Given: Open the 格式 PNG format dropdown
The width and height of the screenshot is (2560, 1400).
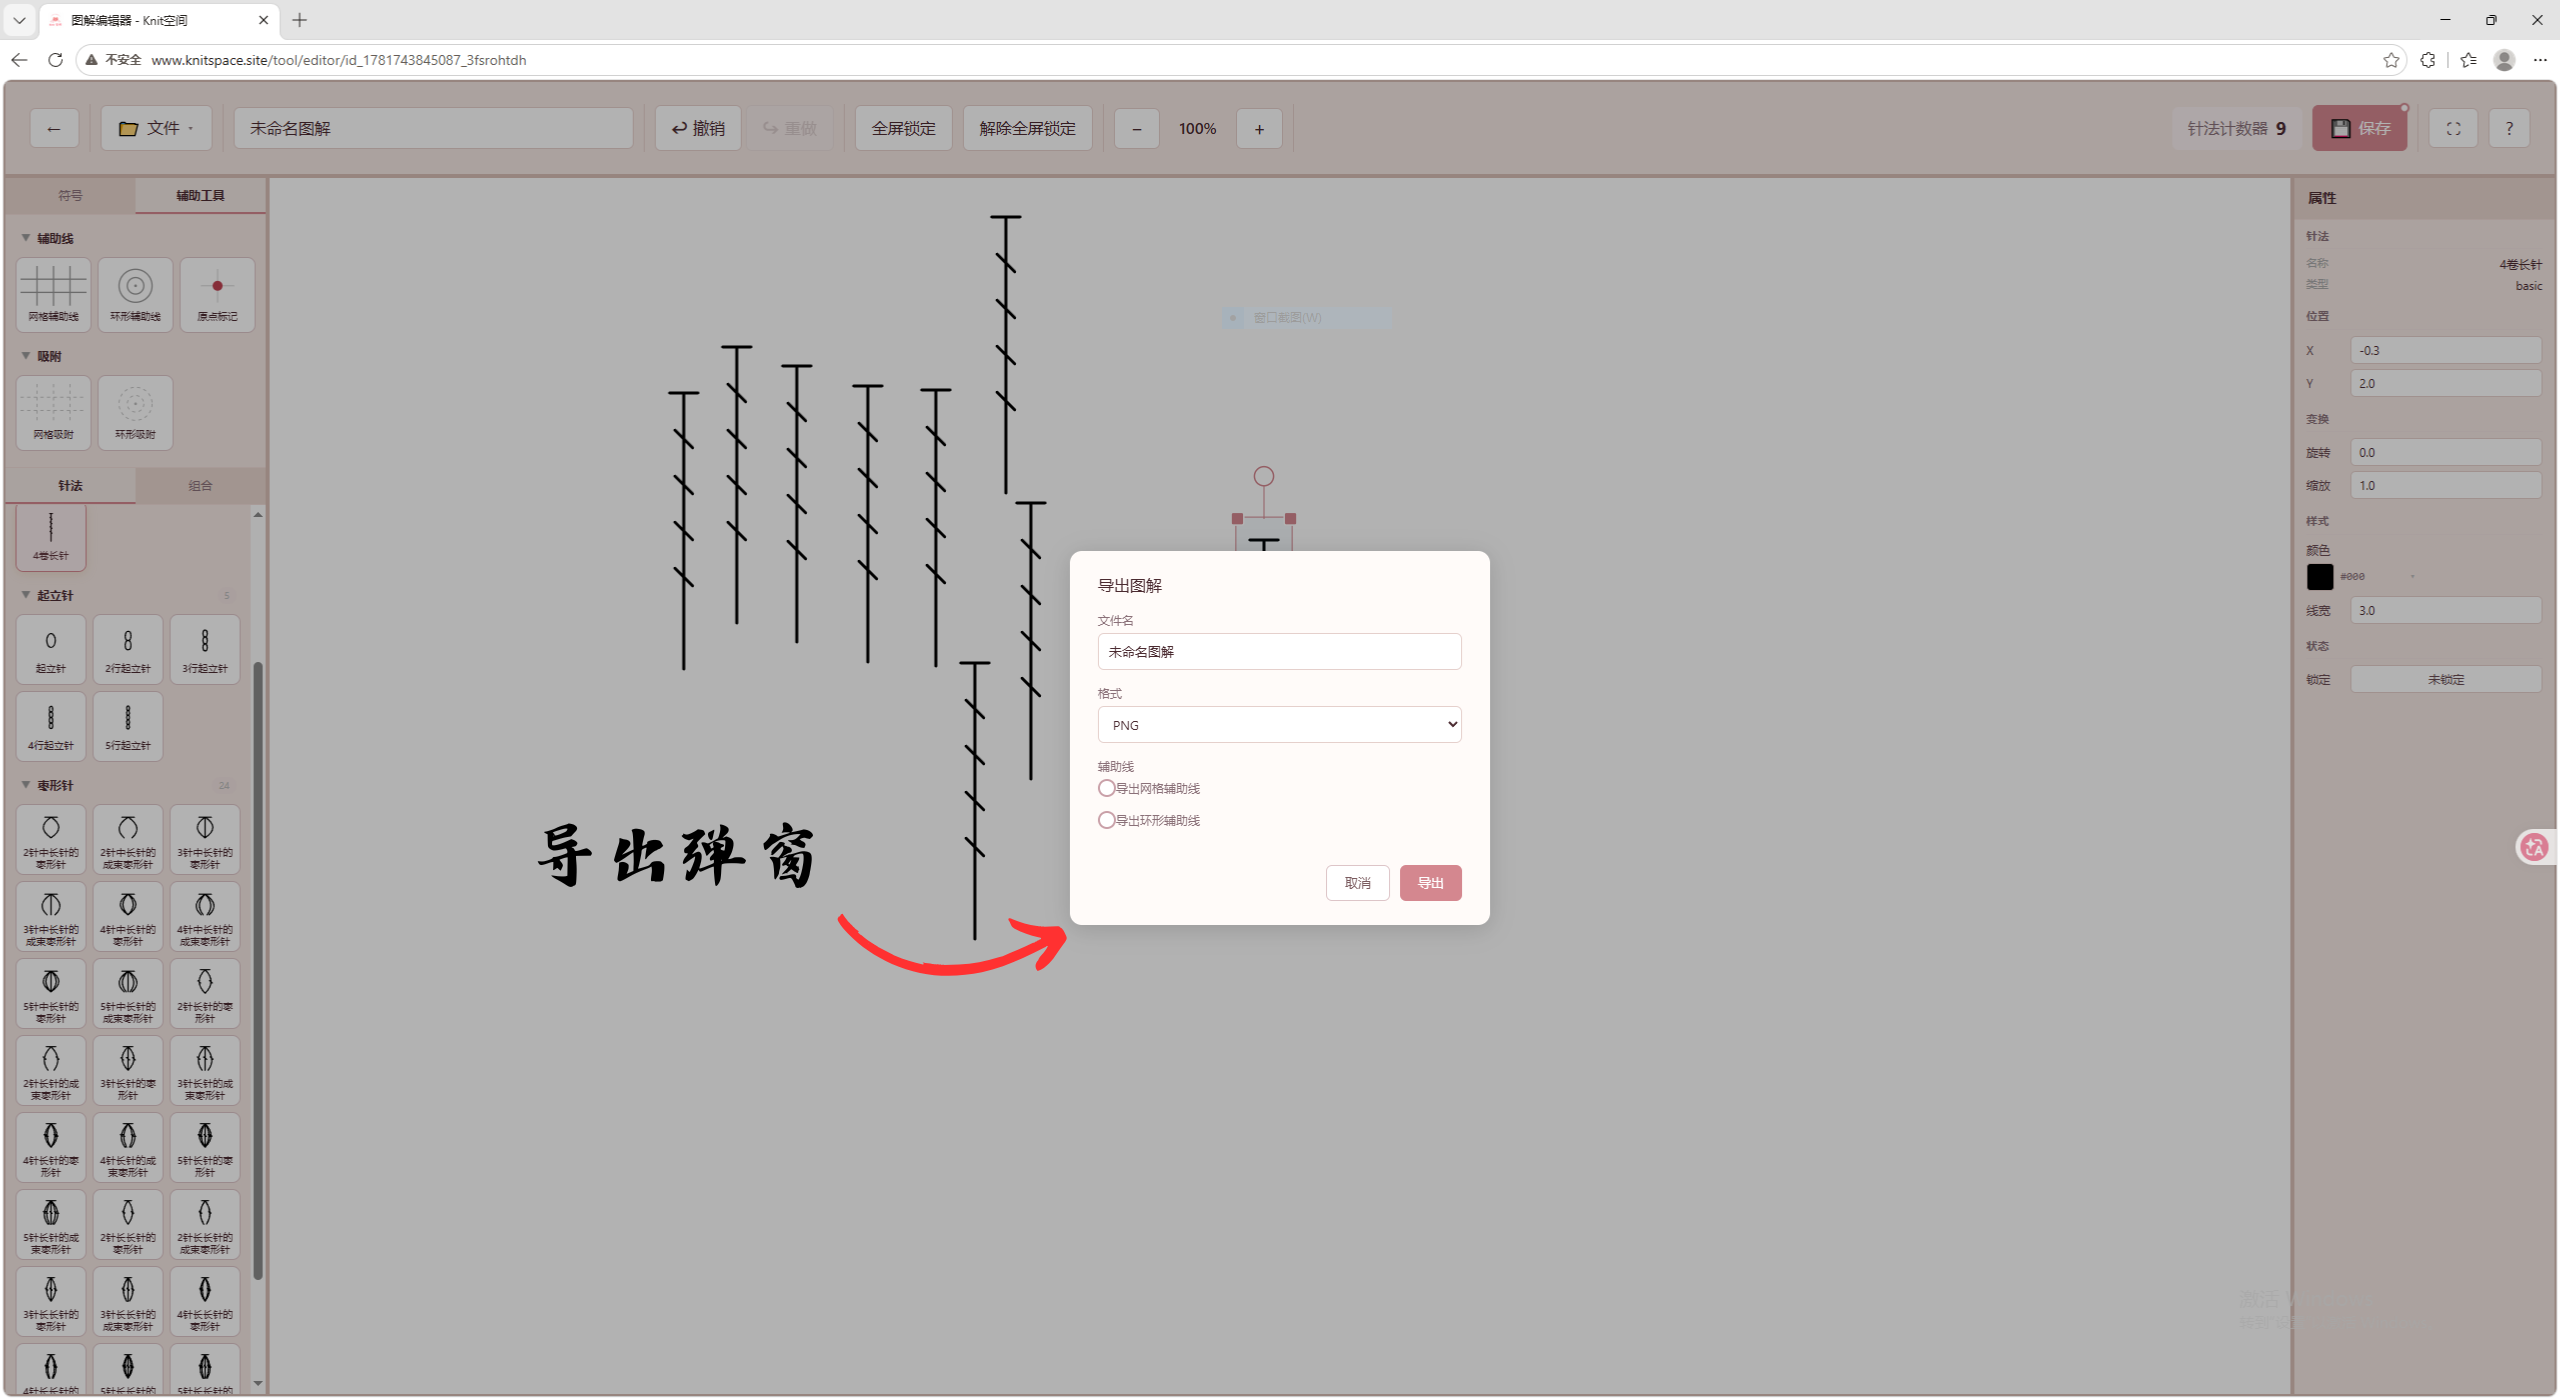Looking at the screenshot, I should (1279, 725).
